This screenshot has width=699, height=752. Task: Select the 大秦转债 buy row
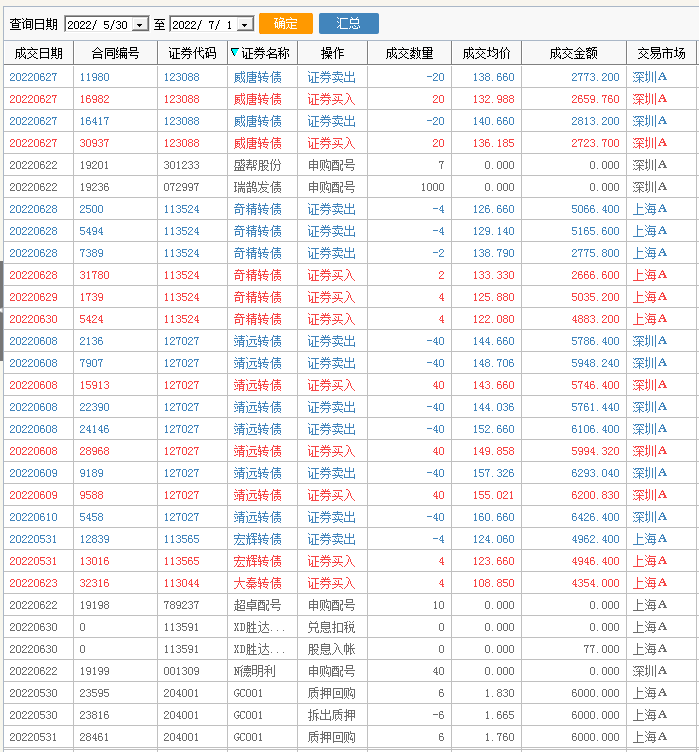coord(350,583)
